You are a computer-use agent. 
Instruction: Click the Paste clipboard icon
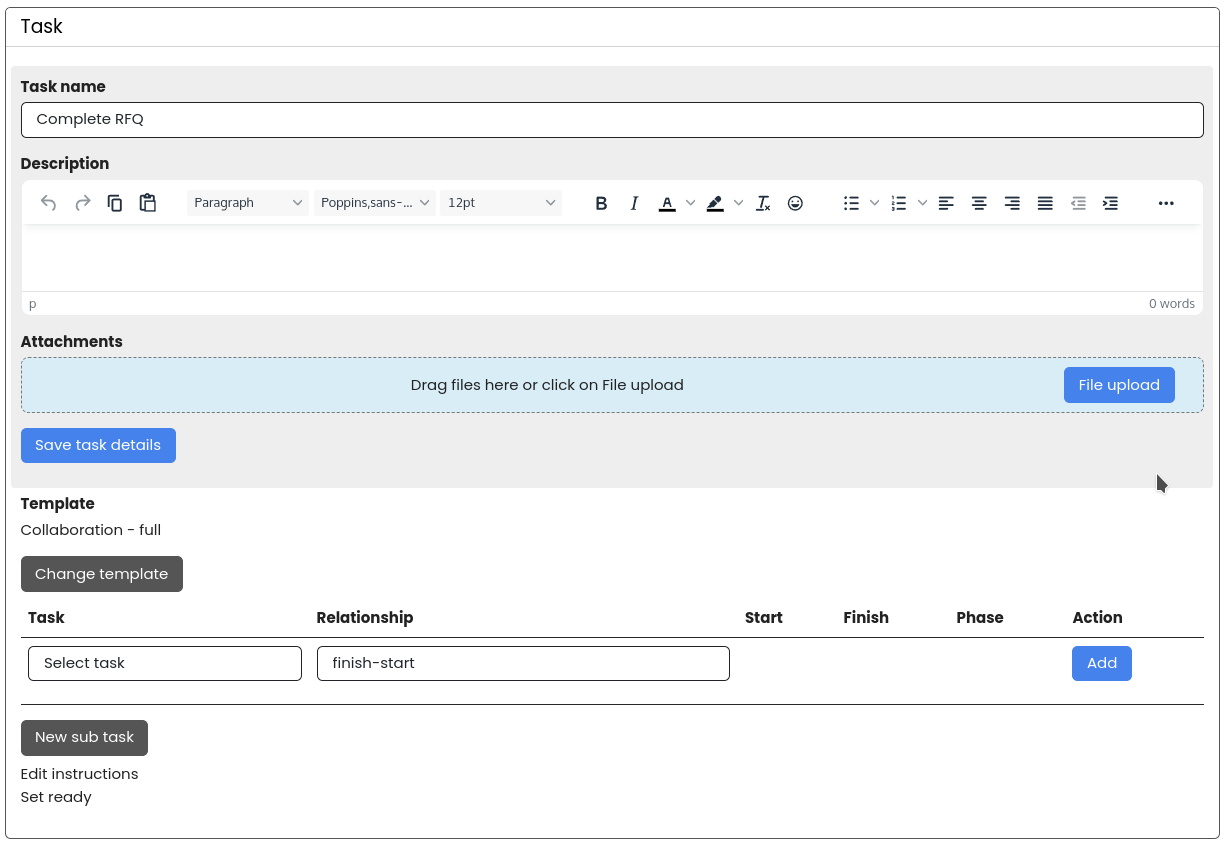click(148, 203)
